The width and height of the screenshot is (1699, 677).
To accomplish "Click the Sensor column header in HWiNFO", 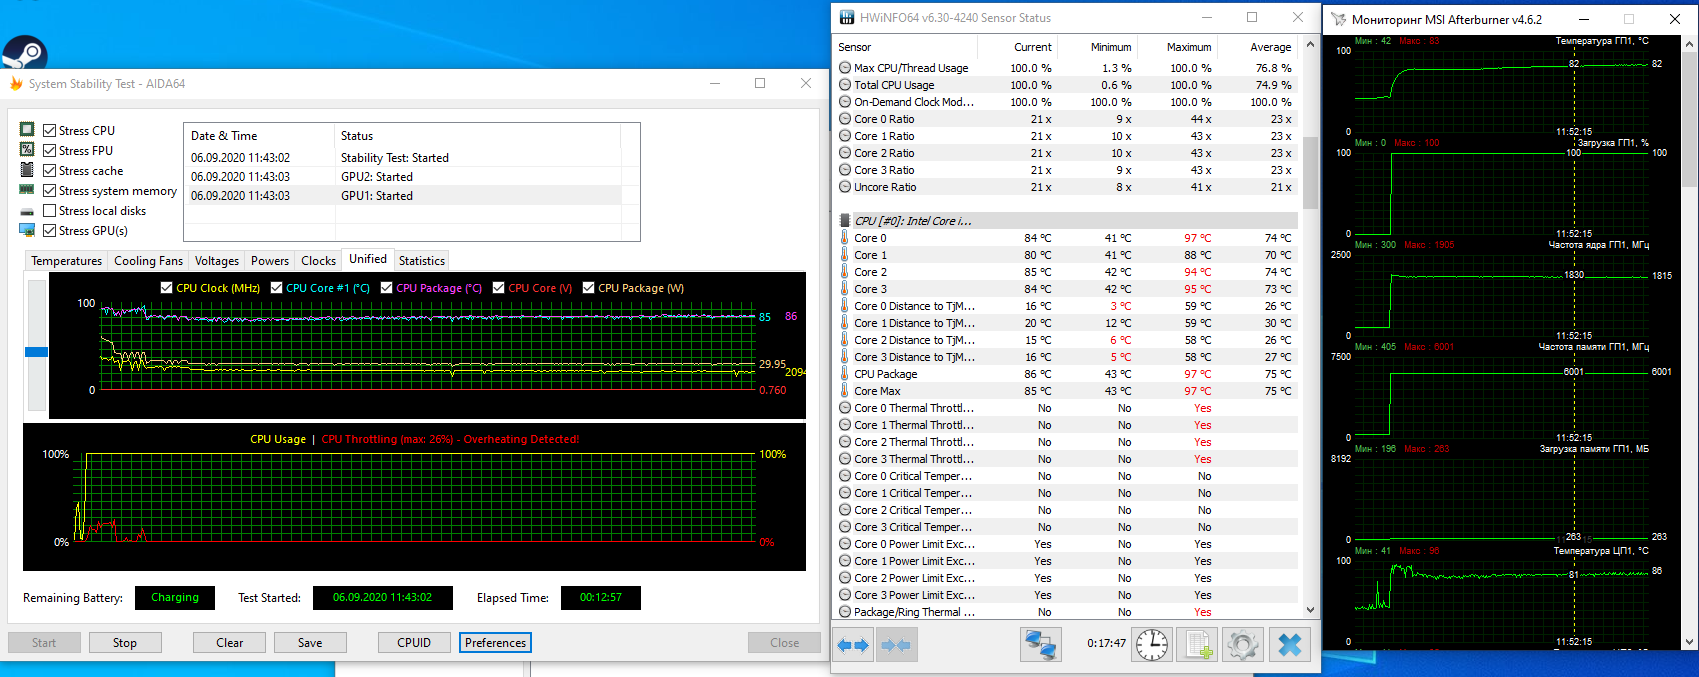I will pyautogui.click(x=904, y=47).
